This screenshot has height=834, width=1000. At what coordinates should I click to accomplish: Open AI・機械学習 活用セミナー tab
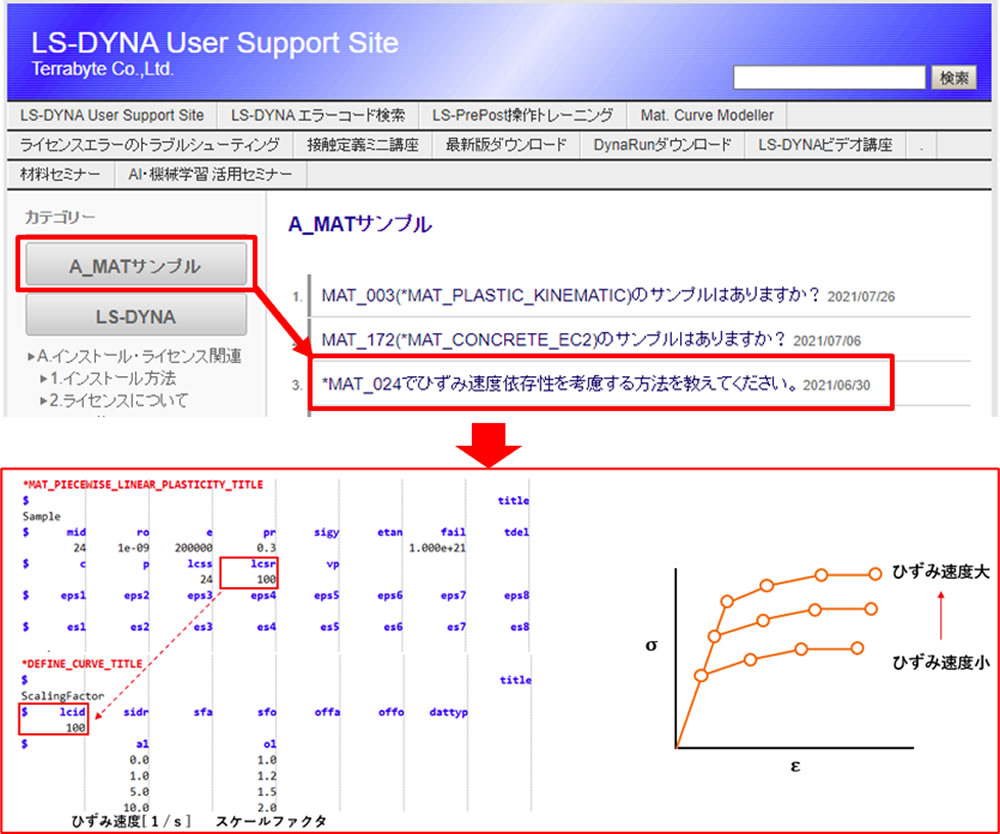click(210, 174)
